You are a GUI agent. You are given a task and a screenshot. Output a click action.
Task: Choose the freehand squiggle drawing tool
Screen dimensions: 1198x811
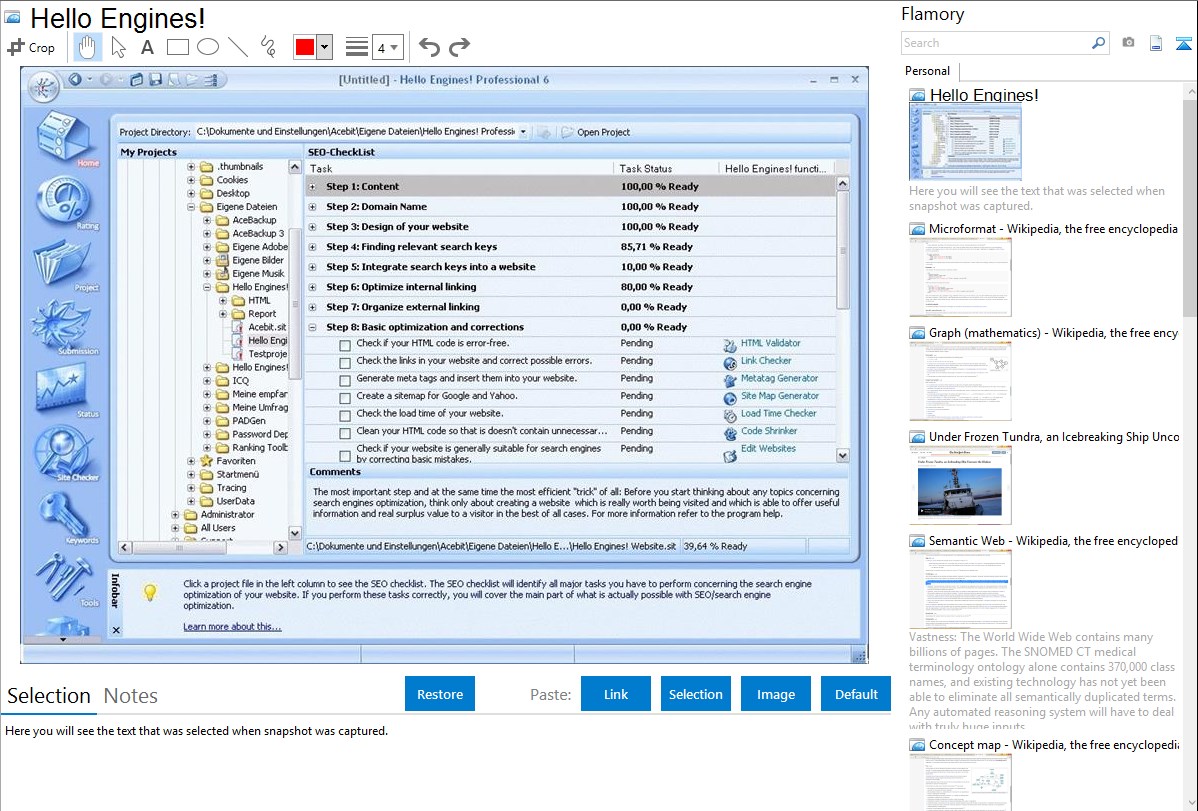[268, 47]
